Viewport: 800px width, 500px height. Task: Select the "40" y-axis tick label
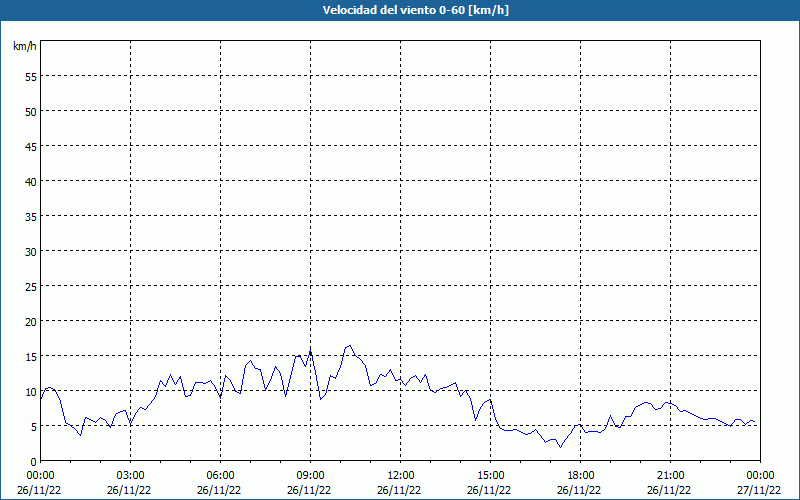31,182
